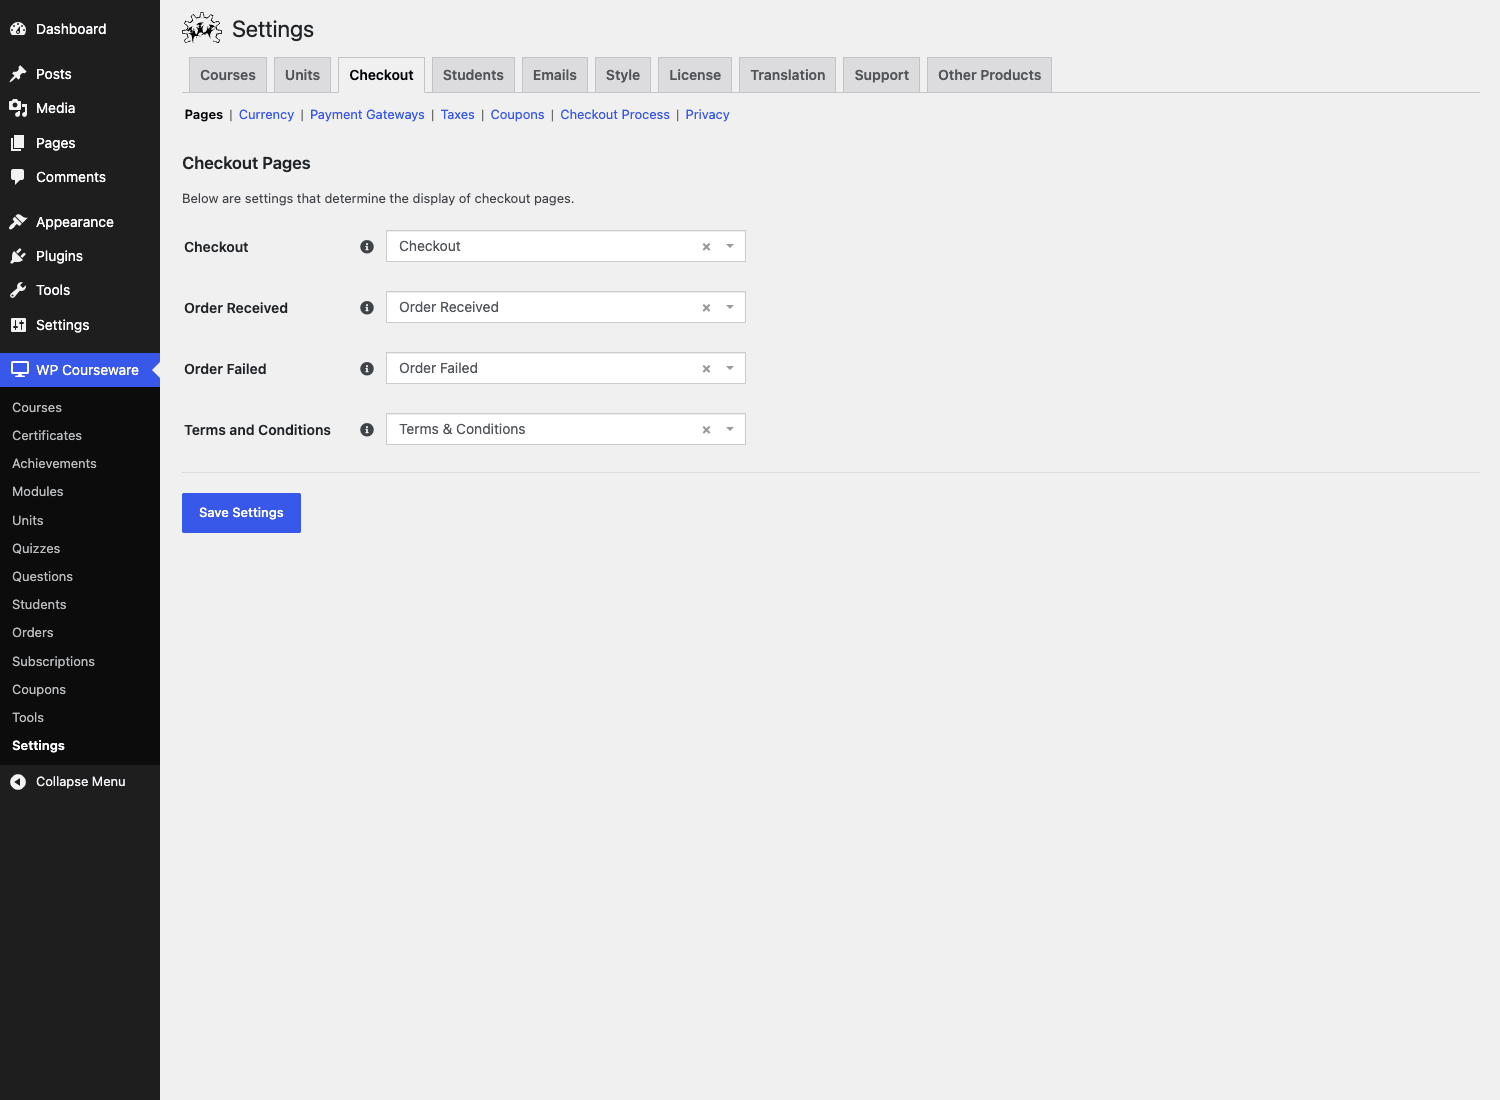Image resolution: width=1500 pixels, height=1100 pixels.
Task: Select the Pages sub-section link
Action: point(204,115)
